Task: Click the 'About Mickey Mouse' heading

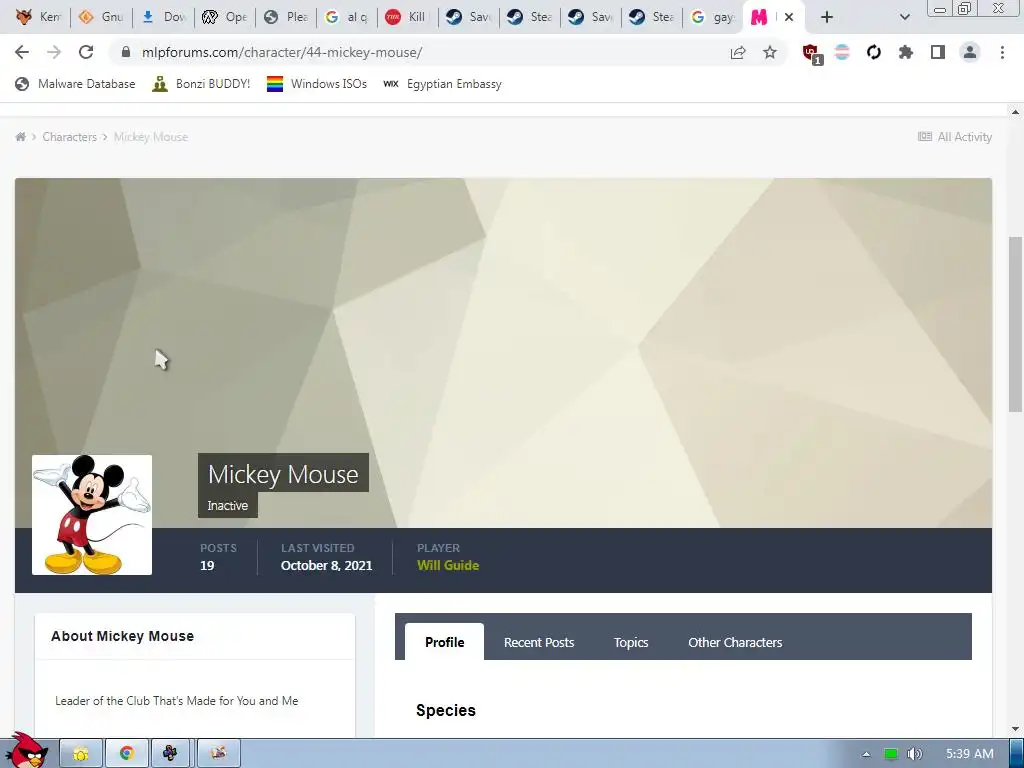Action: [x=123, y=636]
